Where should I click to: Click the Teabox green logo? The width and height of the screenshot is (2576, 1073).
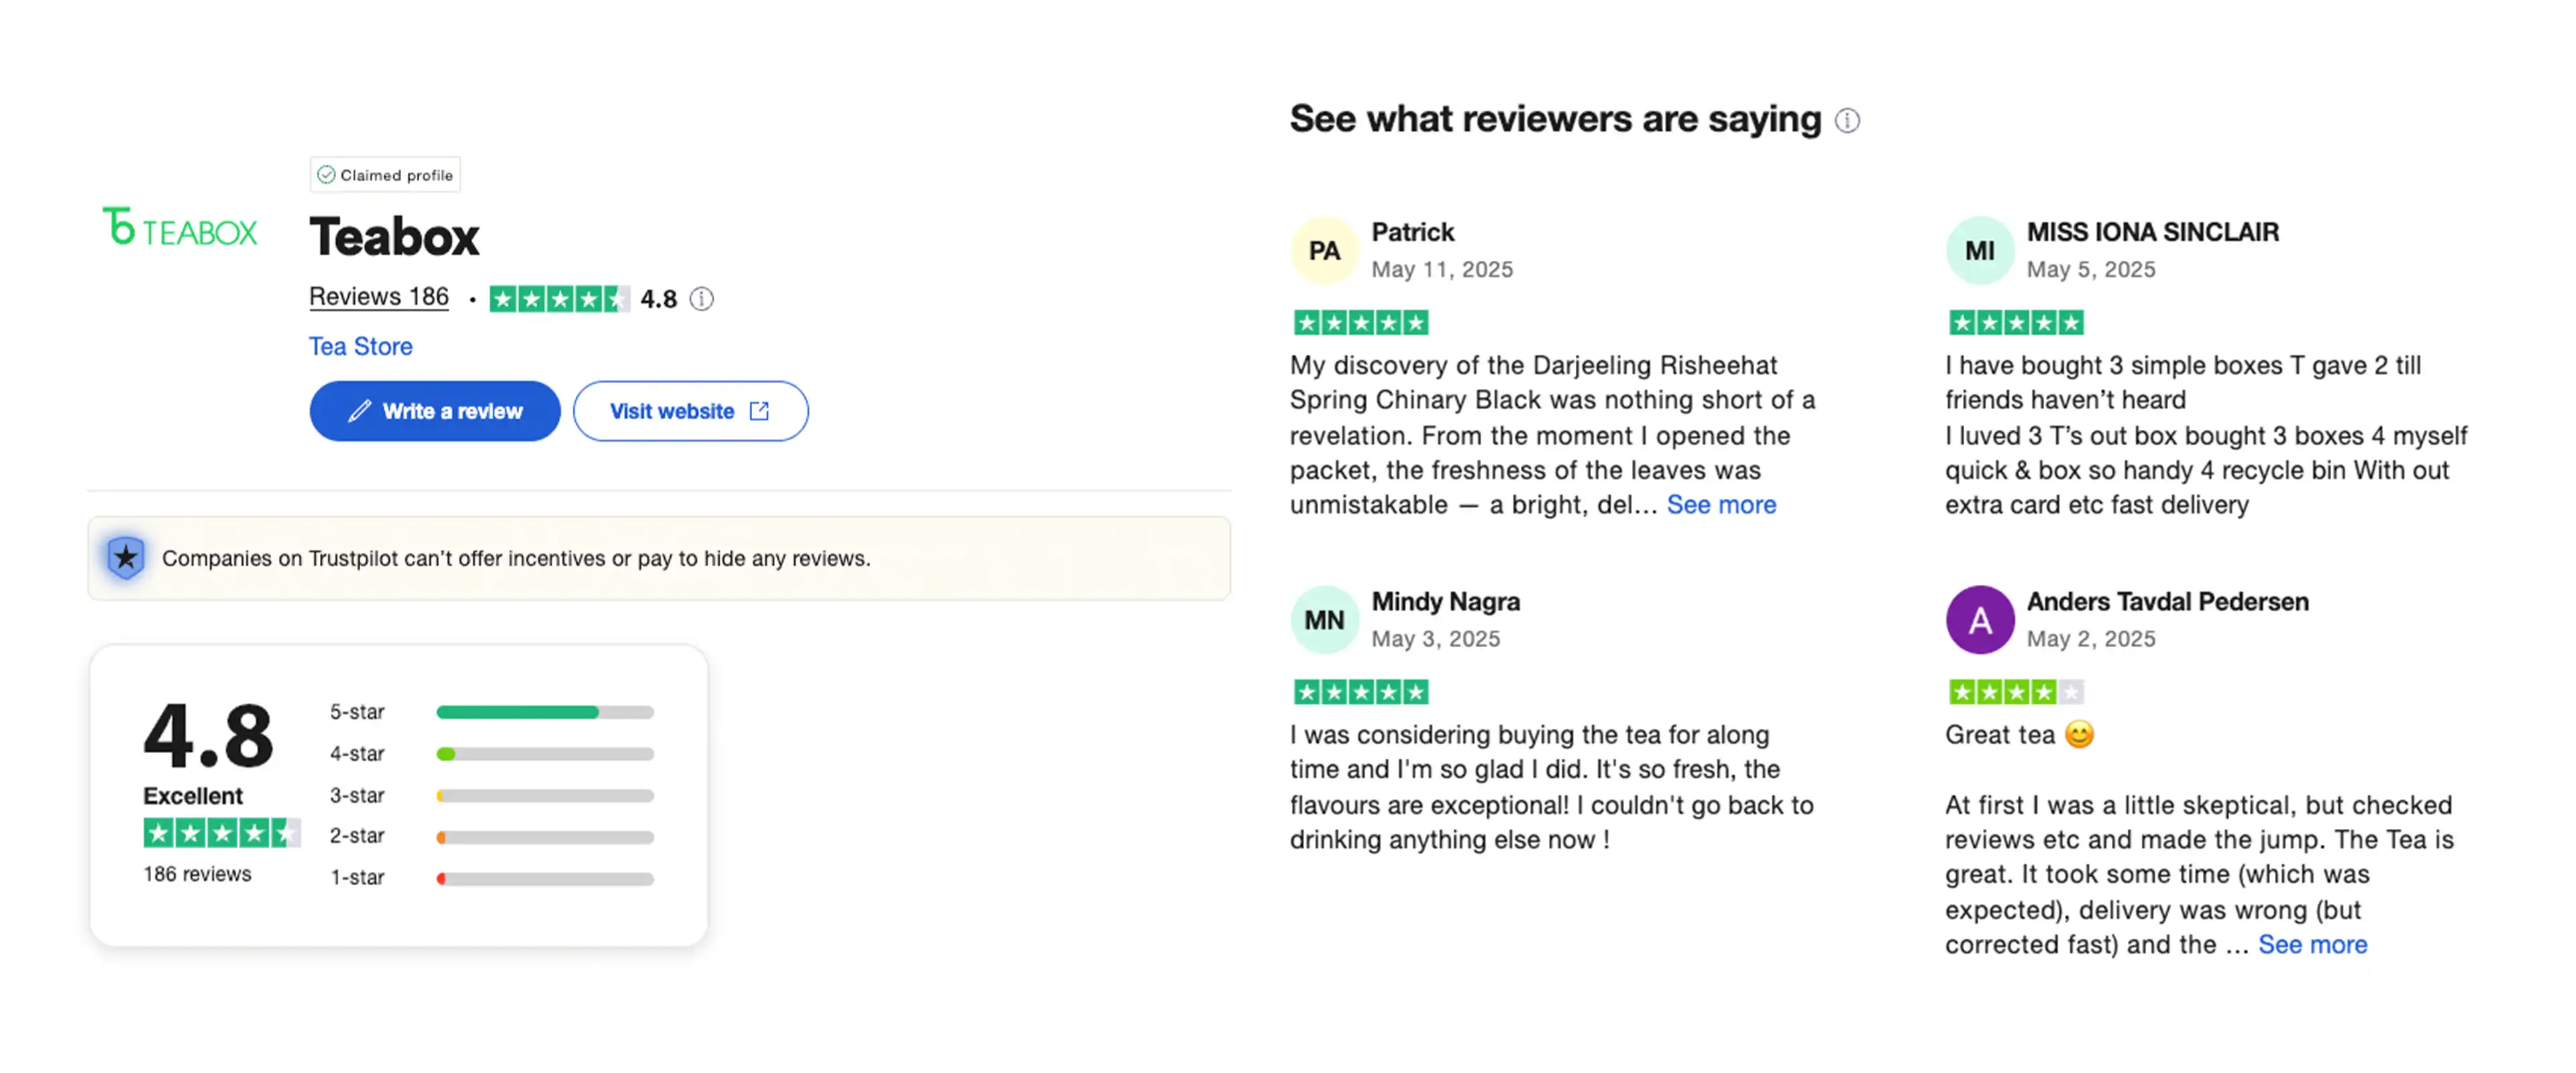point(180,228)
